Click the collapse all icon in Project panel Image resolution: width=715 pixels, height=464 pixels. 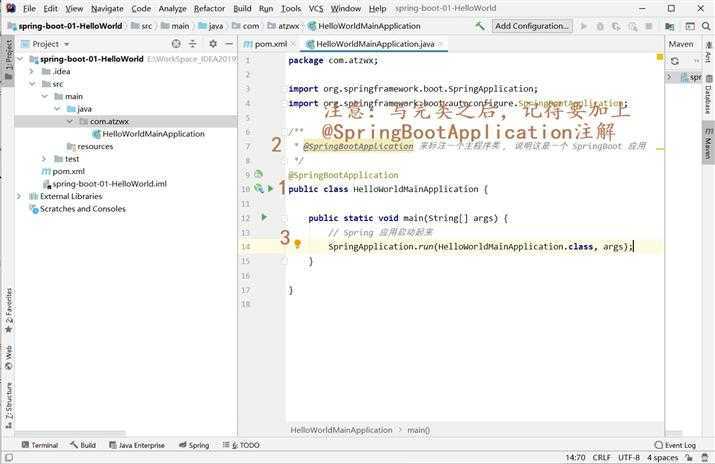[193, 44]
